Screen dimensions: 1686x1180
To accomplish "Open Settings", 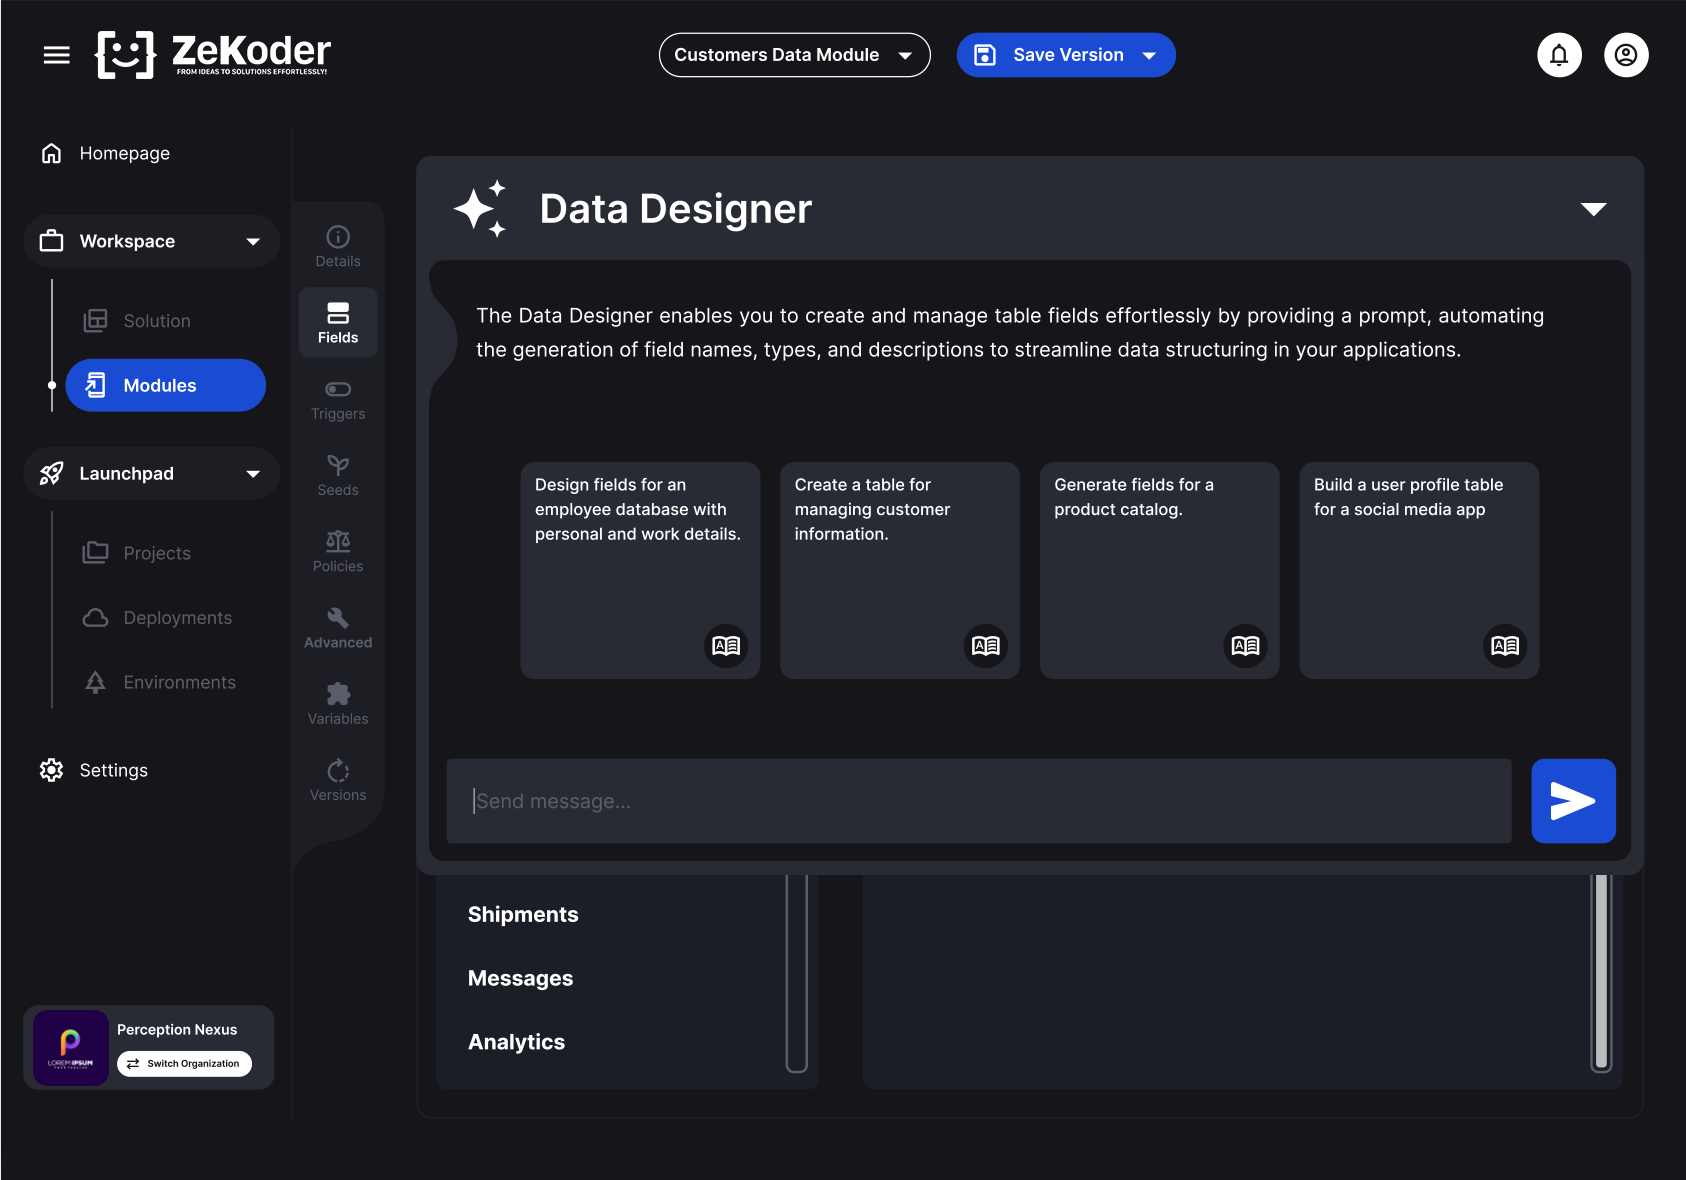I will click(94, 770).
